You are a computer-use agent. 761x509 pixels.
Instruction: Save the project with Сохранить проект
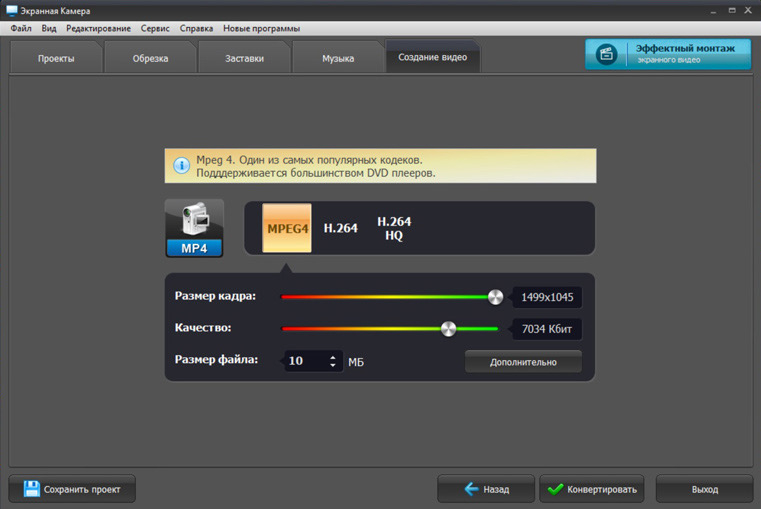pos(72,489)
